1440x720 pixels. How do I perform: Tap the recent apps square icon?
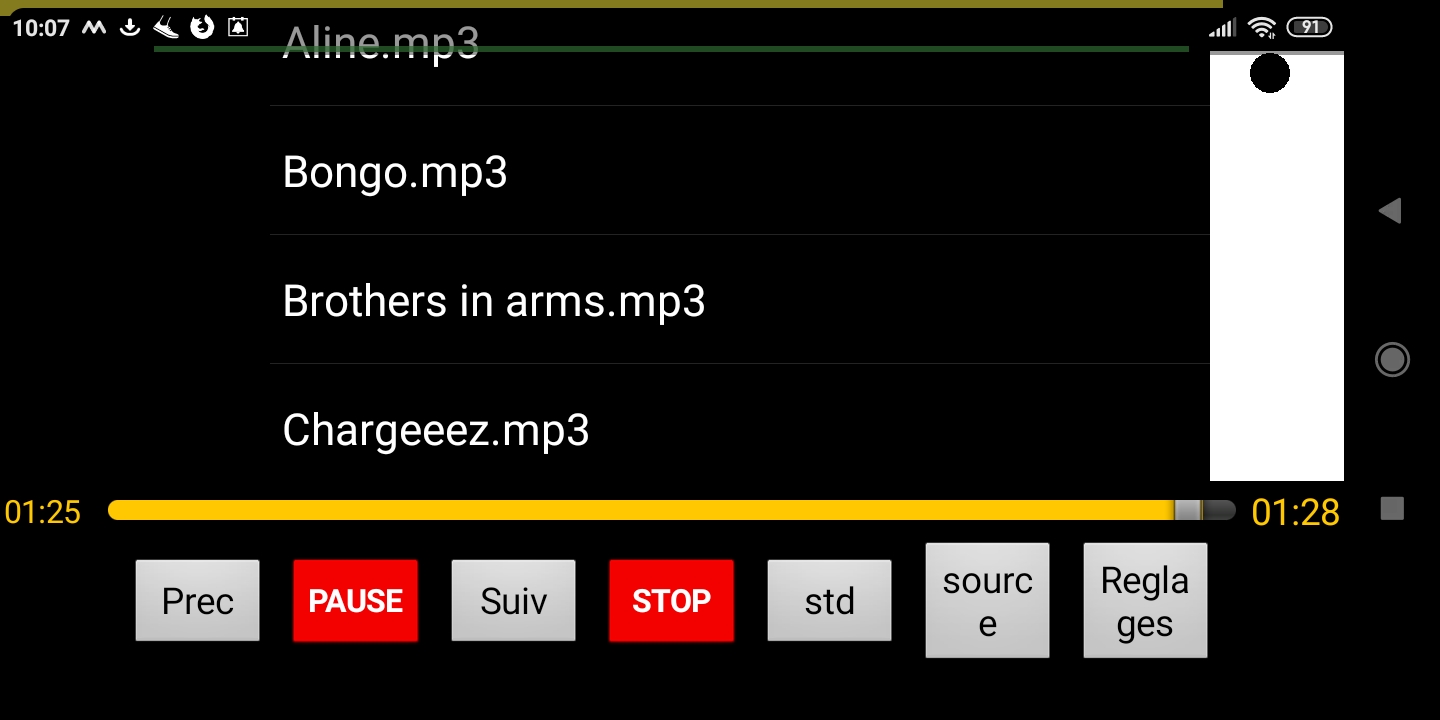(x=1392, y=509)
